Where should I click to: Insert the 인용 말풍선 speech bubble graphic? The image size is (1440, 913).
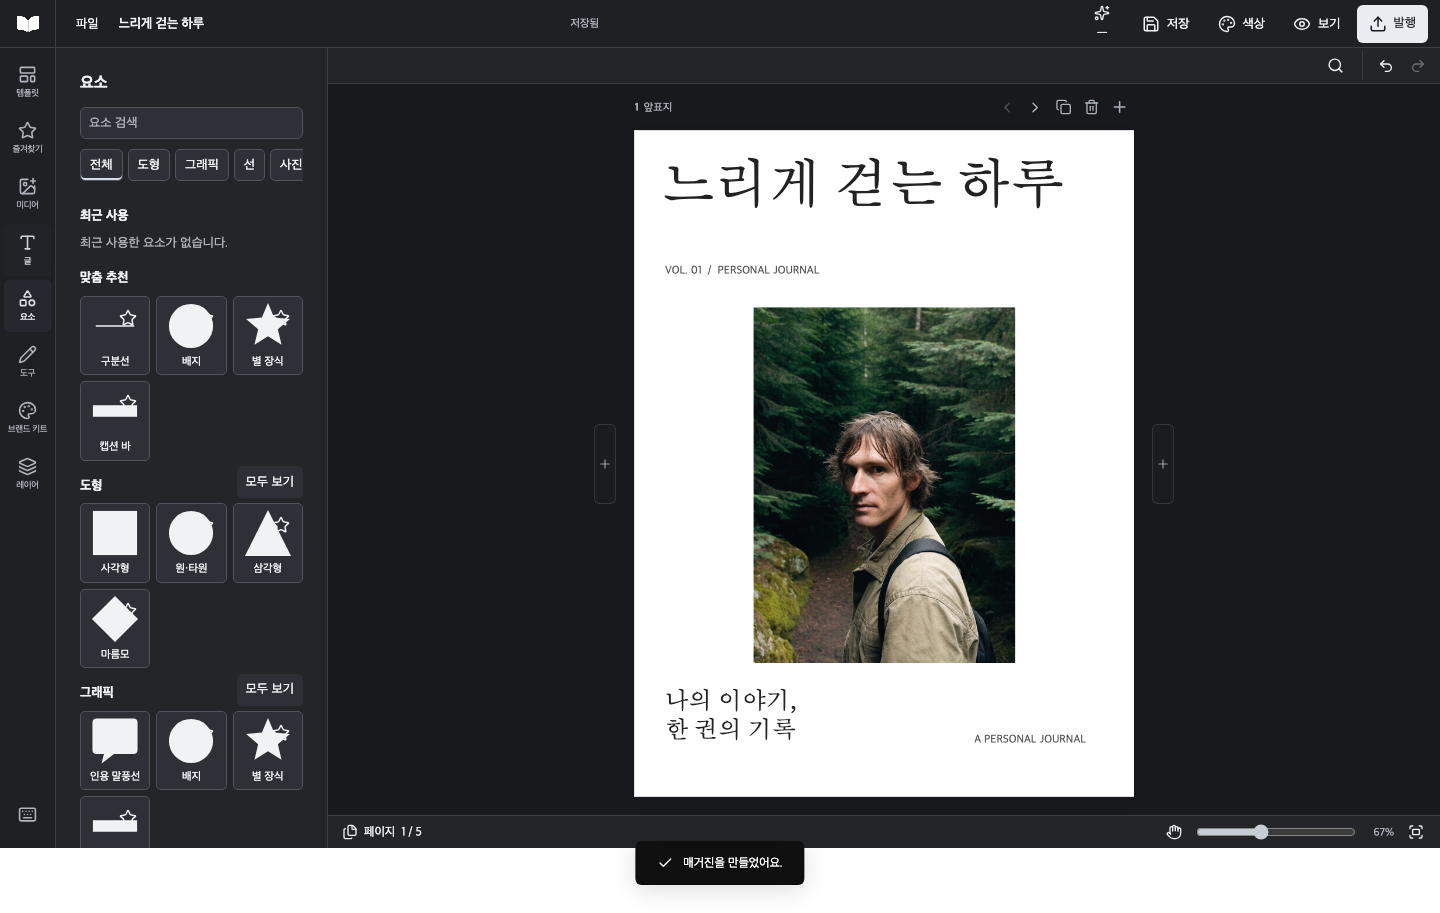[115, 750]
